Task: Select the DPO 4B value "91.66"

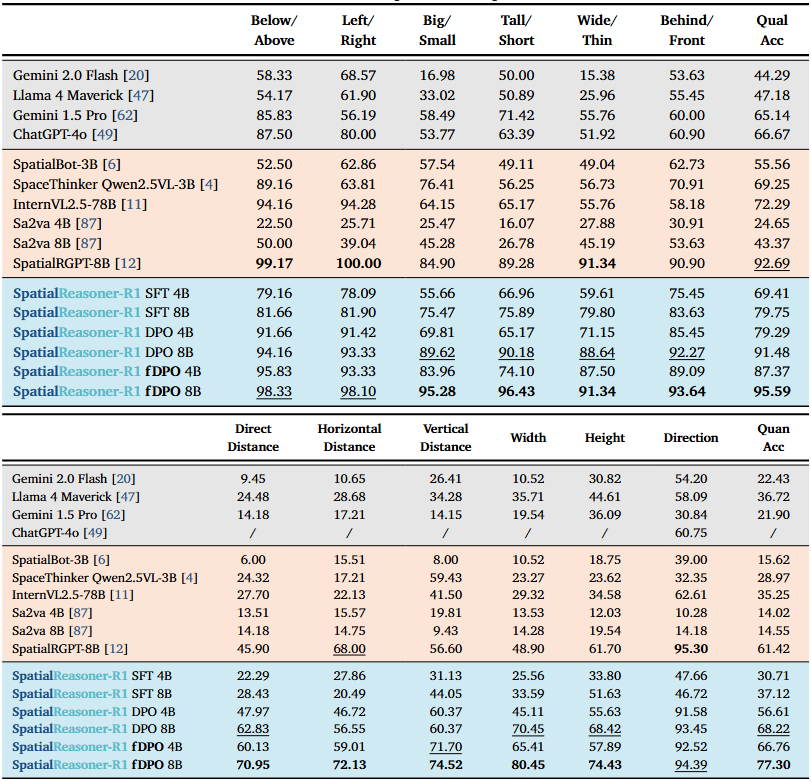Action: point(274,332)
